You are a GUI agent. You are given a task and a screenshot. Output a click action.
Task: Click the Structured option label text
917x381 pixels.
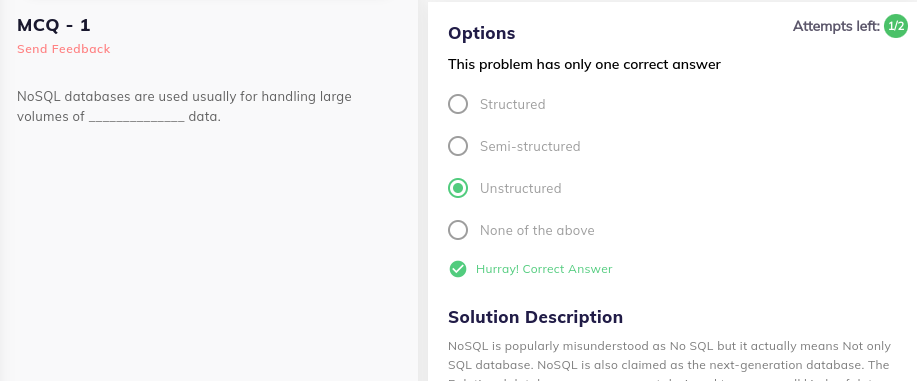coord(512,104)
